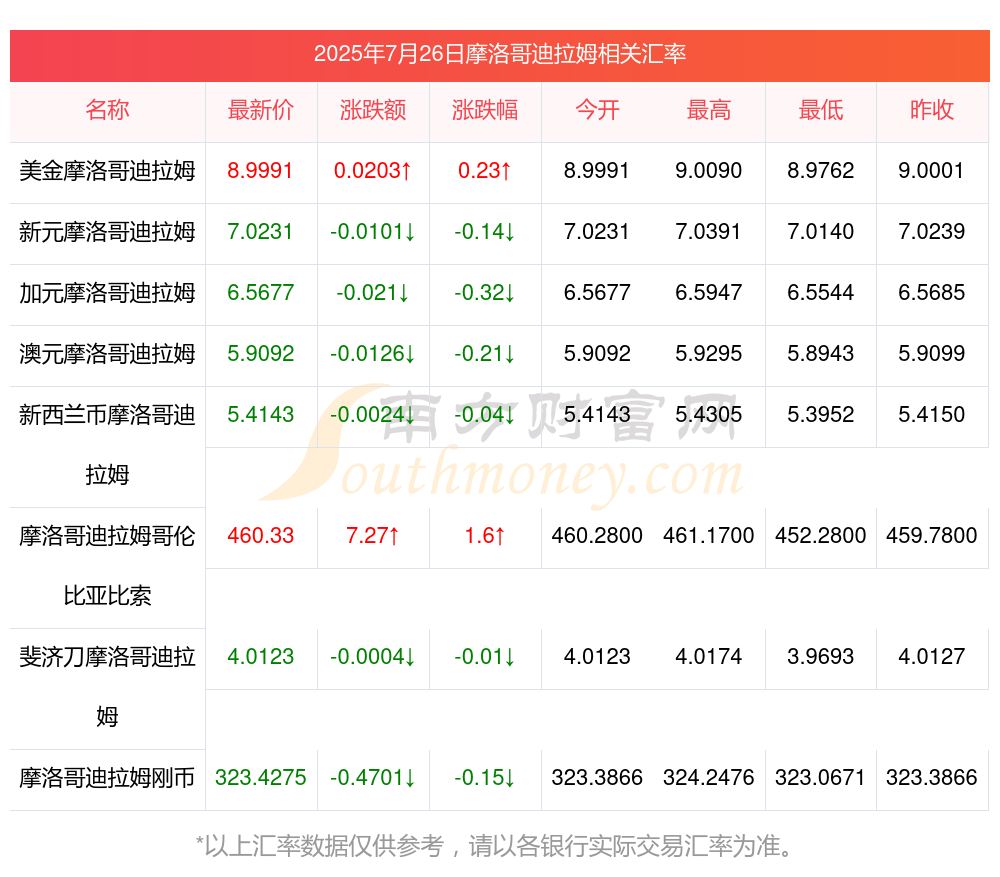Click the table title for 2025年7月26日
The image size is (1000, 877).
point(499,54)
